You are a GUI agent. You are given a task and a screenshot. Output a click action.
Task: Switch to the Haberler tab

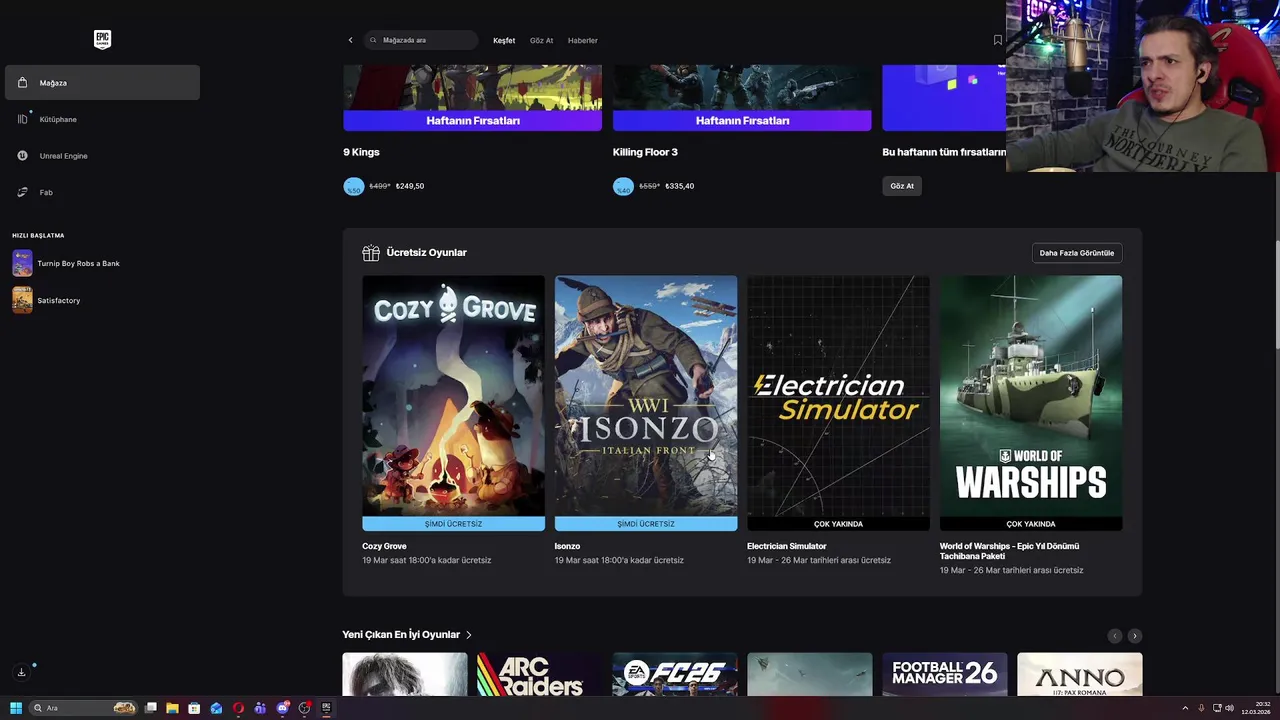(583, 41)
